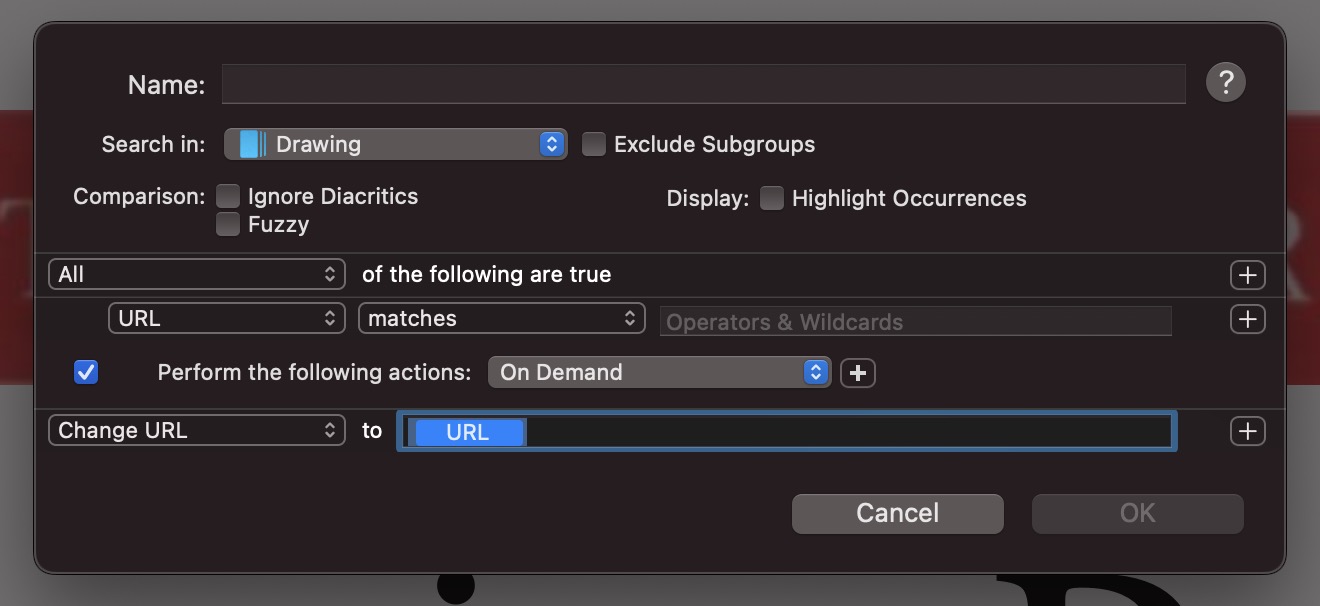Add a rule next to URL matches row

(1247, 319)
